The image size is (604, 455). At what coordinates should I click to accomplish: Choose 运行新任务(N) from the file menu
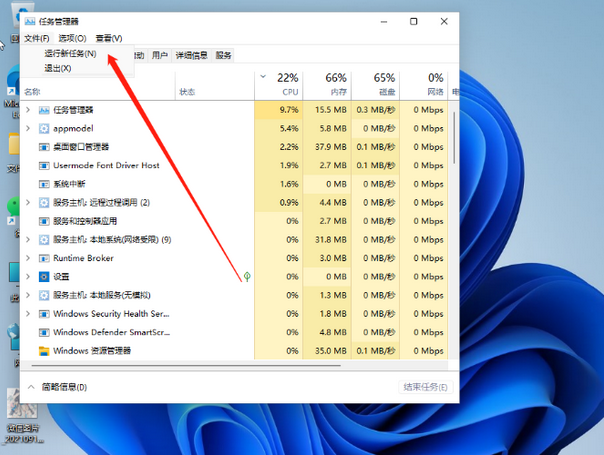[71, 53]
